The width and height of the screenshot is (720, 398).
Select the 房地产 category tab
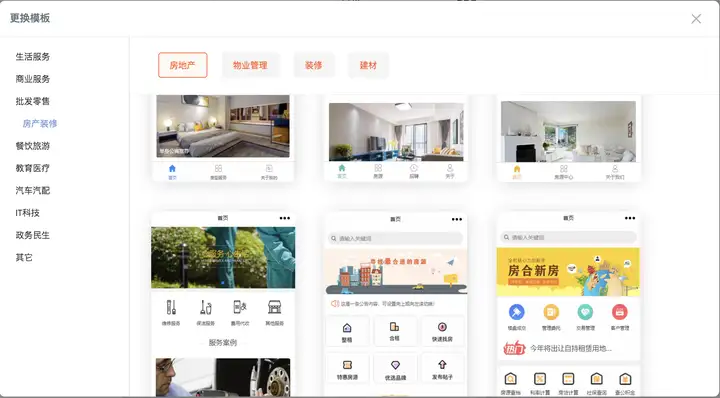183,65
